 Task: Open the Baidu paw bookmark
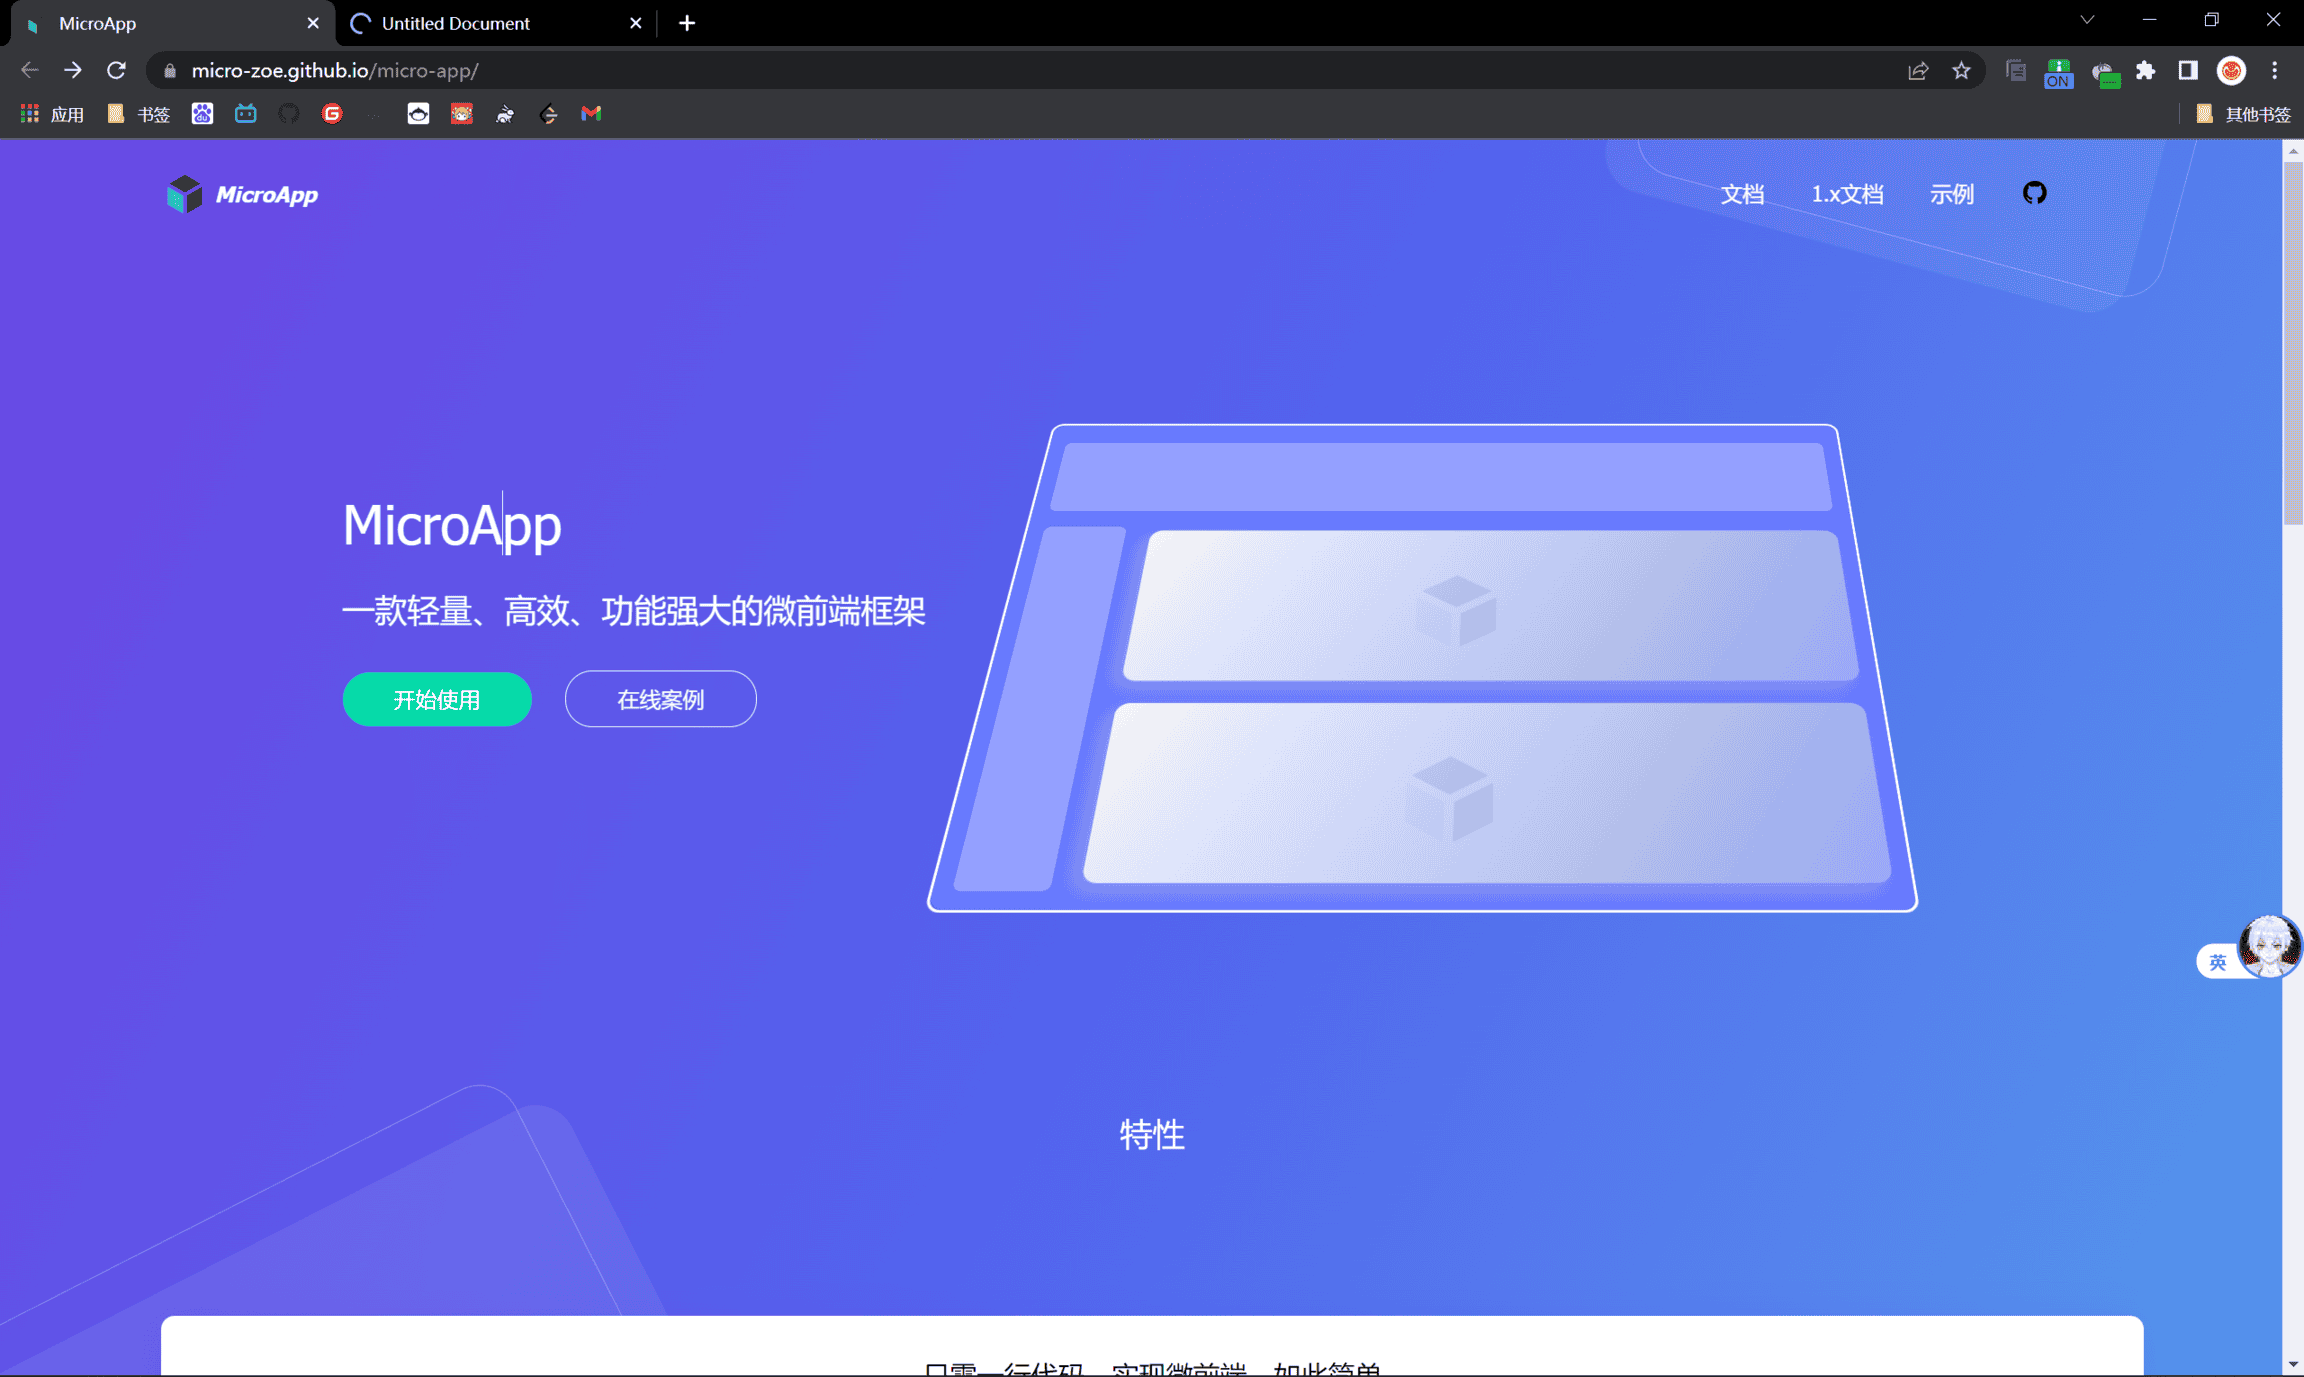tap(202, 114)
